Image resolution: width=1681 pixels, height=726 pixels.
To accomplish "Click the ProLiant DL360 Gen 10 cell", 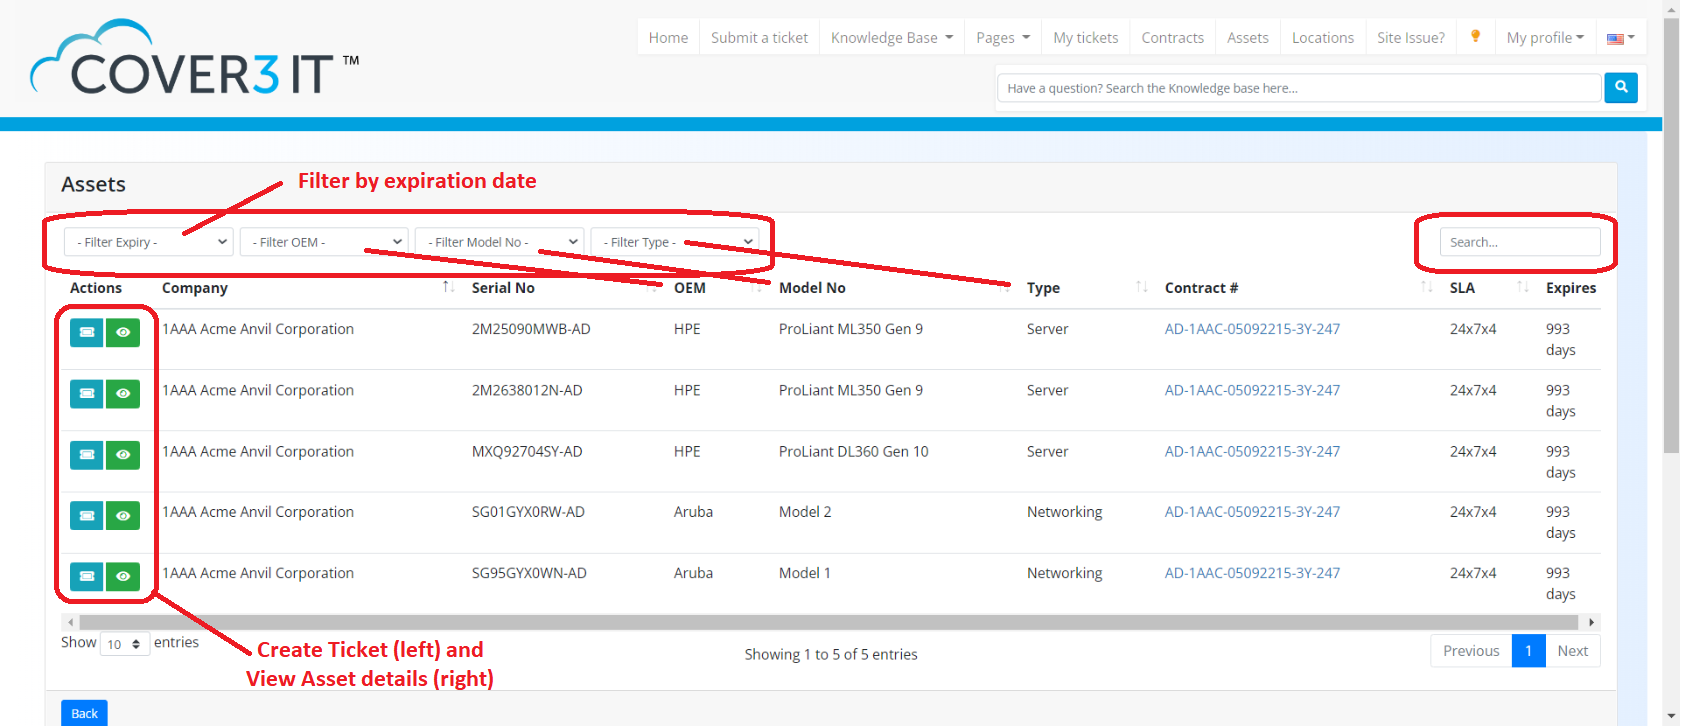I will click(853, 451).
